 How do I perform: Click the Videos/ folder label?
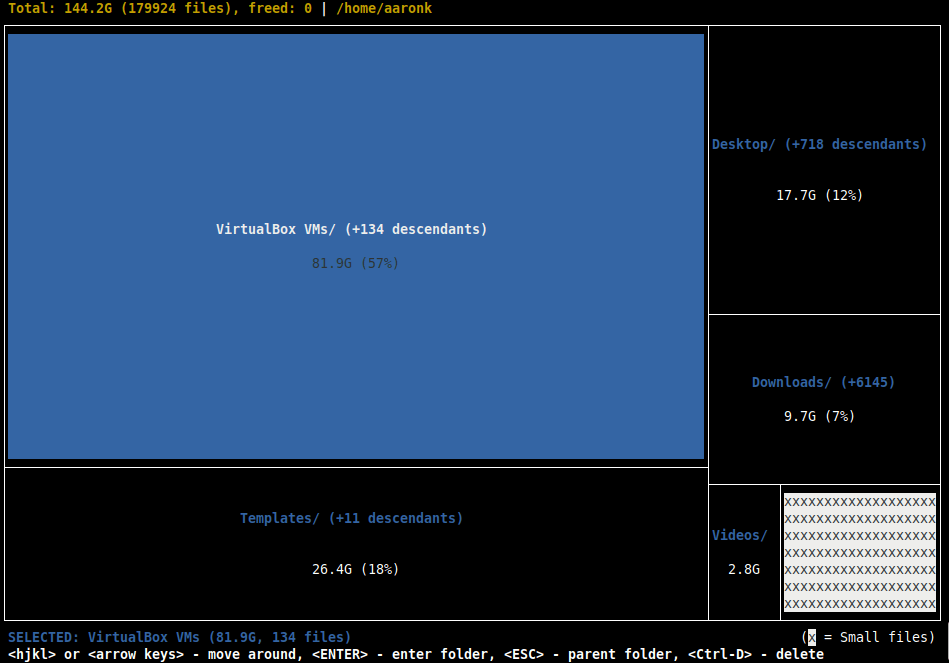point(740,535)
